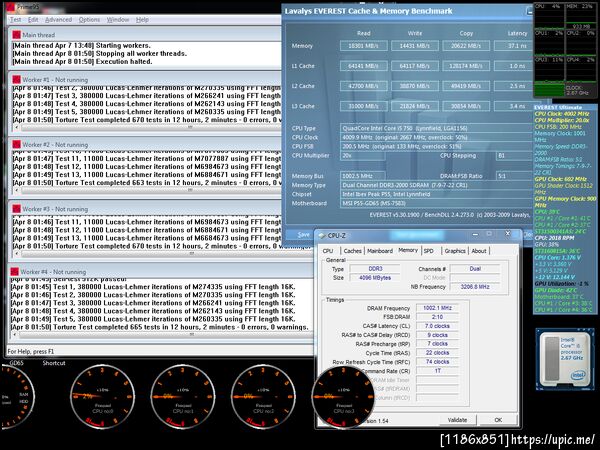
Task: Click the FSB:DRAM 2:10 value
Action: coord(437,317)
